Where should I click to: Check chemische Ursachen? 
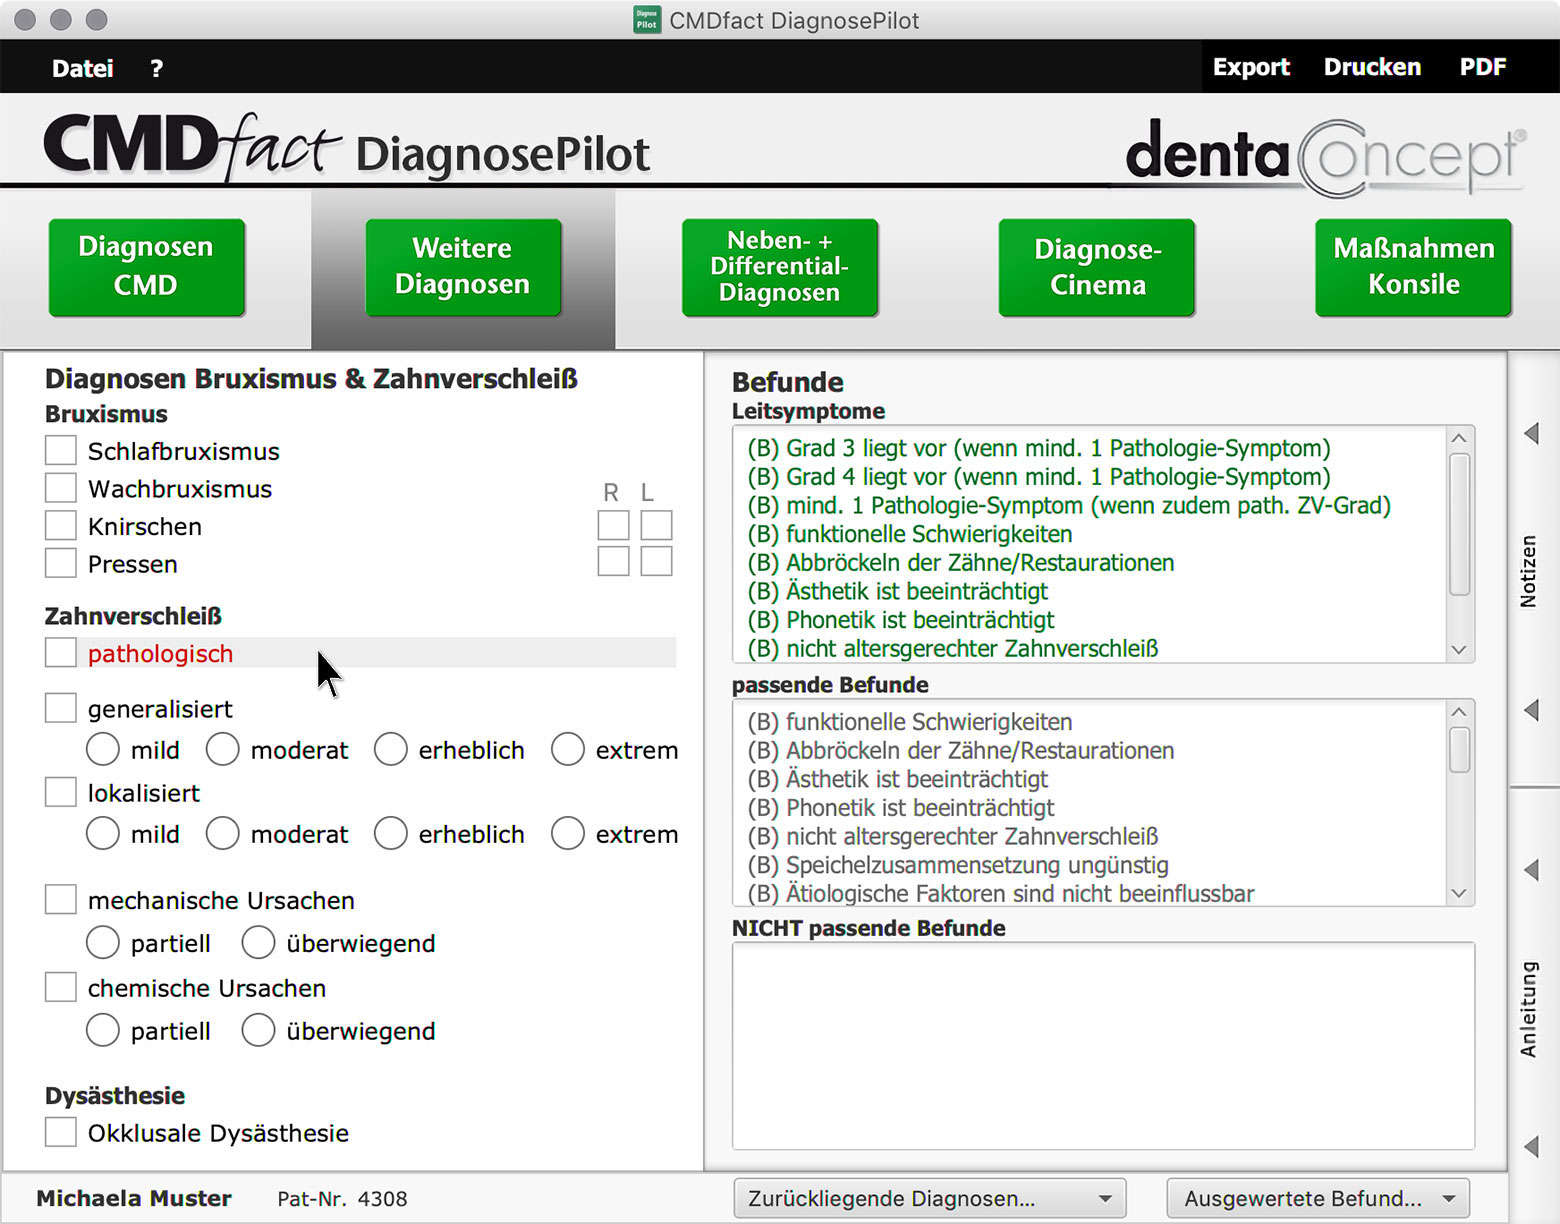point(61,987)
